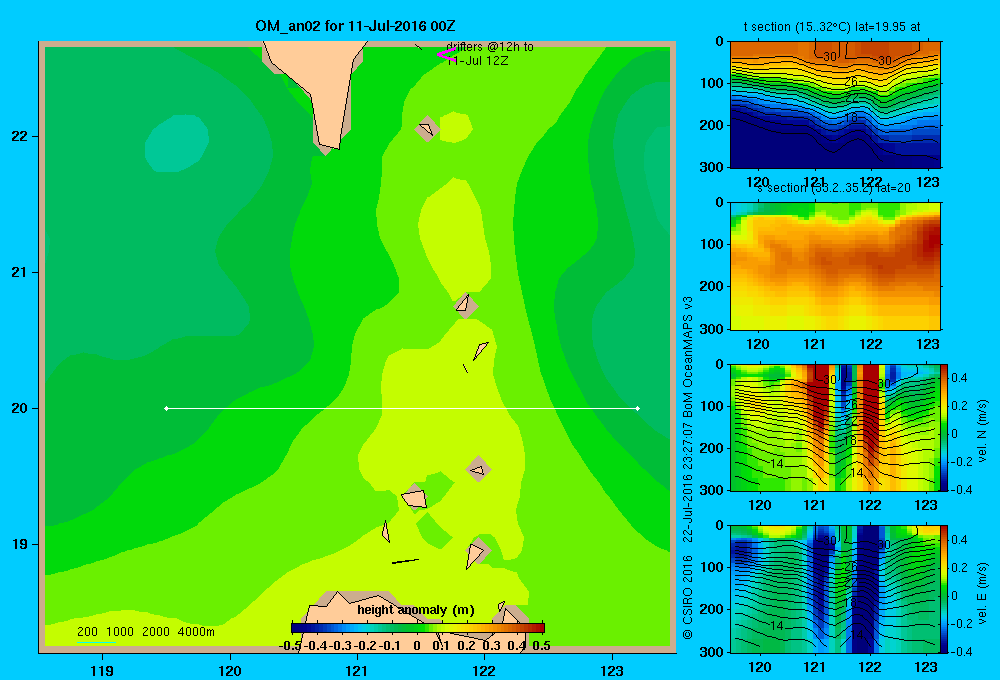Screen dimensions: 1000x680
Task: Click the "drifters @12h to" annotation text
Action: tap(490, 47)
